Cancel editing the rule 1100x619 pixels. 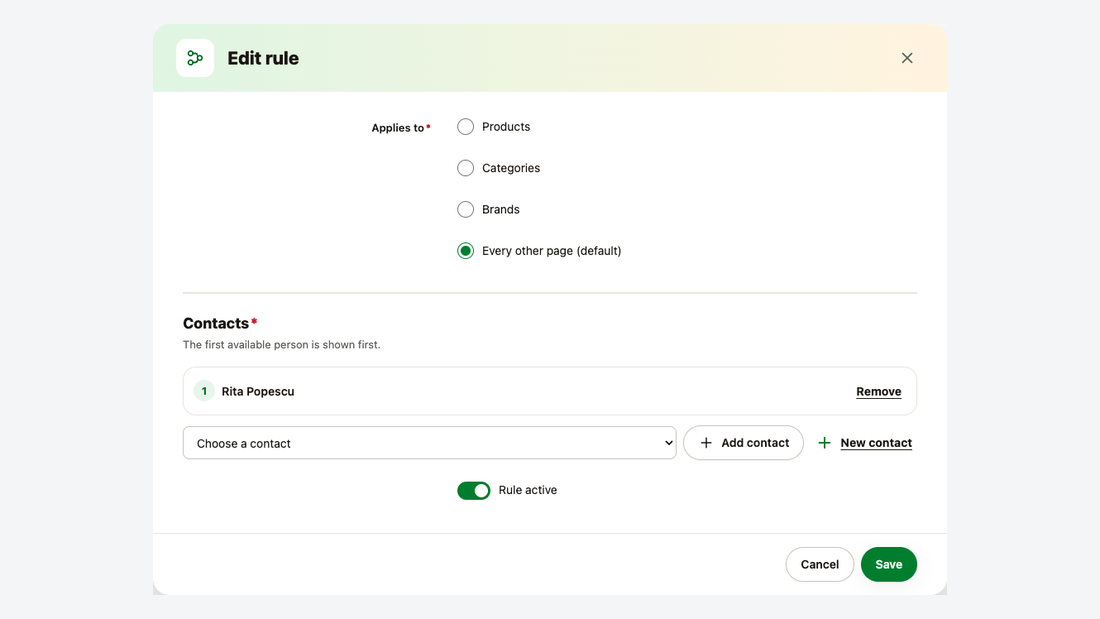[819, 564]
